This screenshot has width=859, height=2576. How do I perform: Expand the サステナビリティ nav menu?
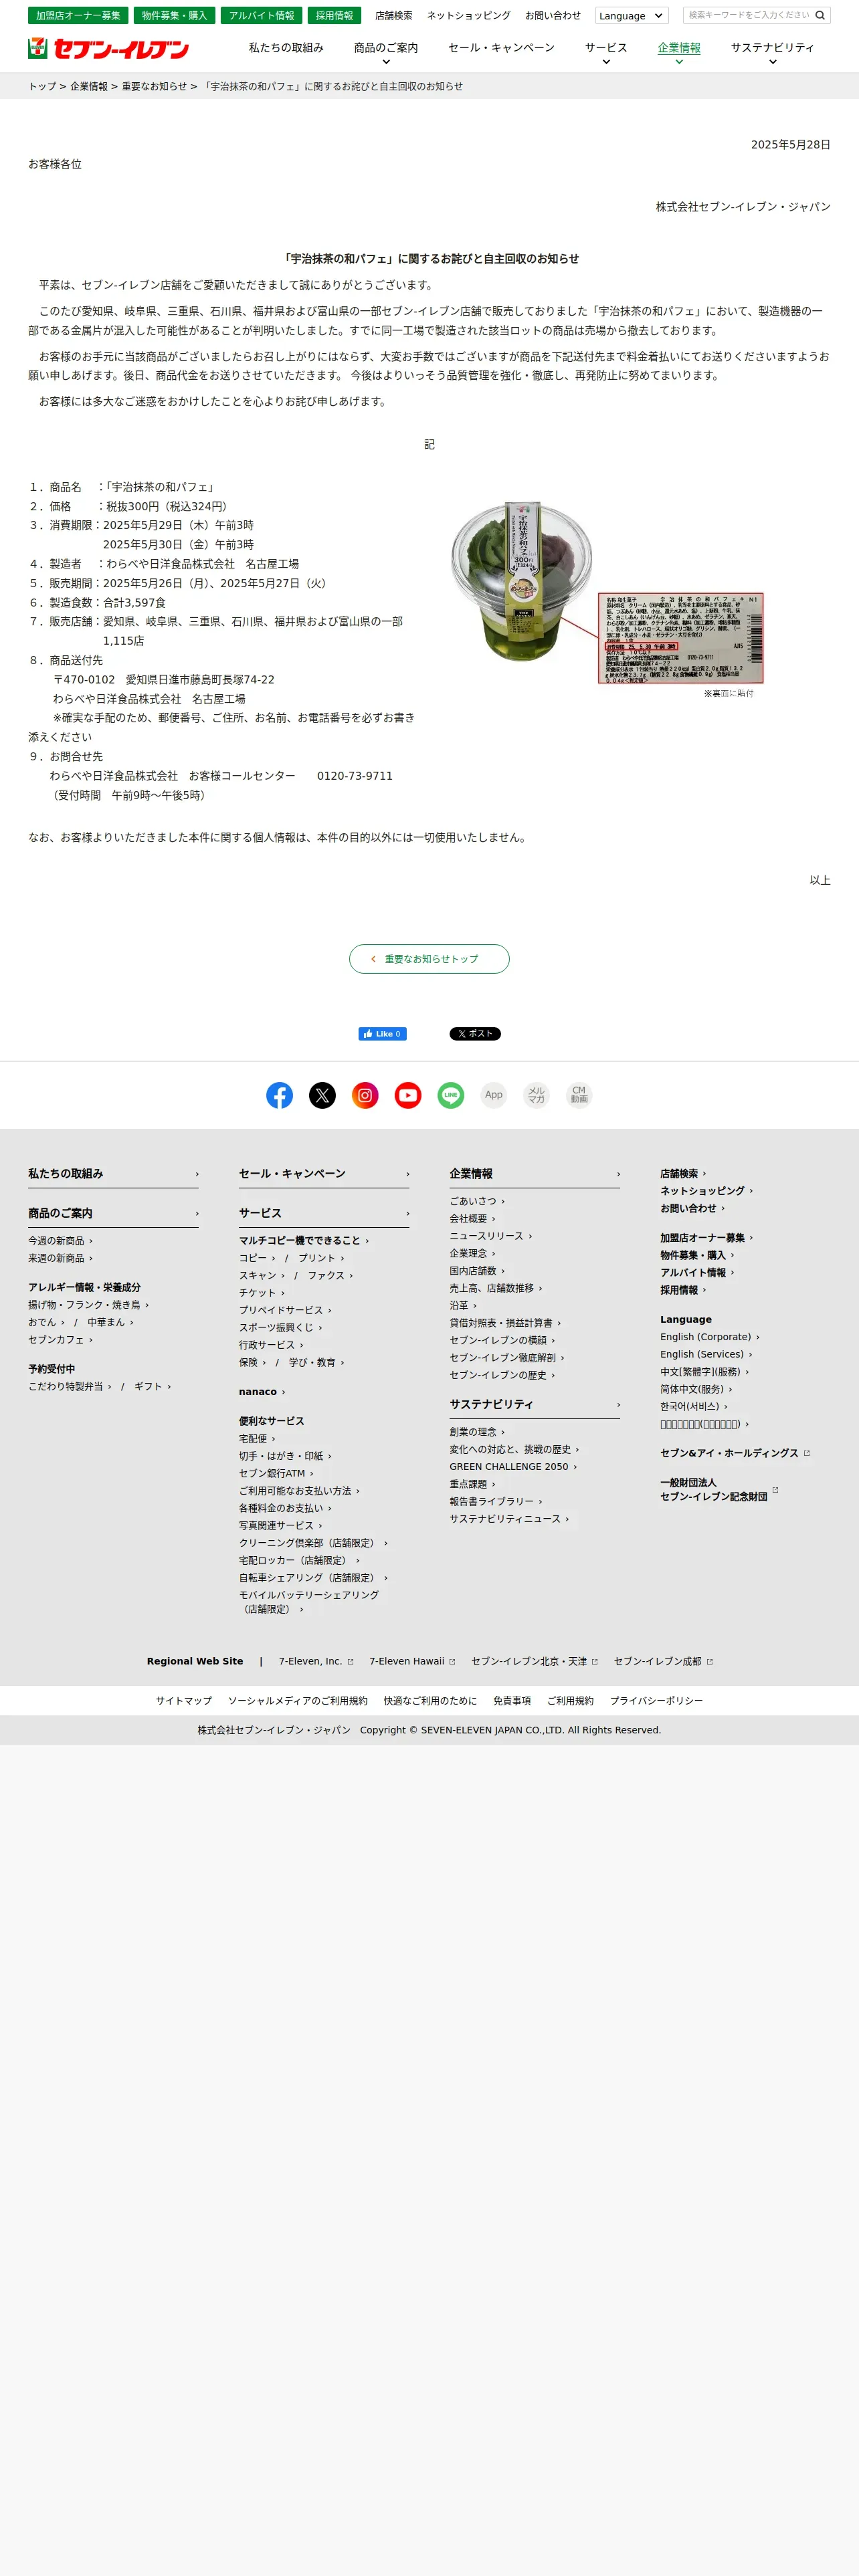772,53
